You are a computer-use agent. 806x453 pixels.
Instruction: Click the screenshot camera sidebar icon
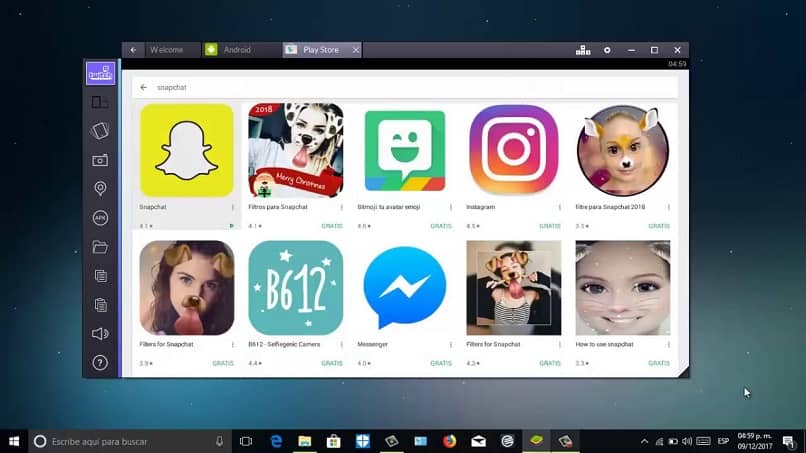[x=100, y=160]
